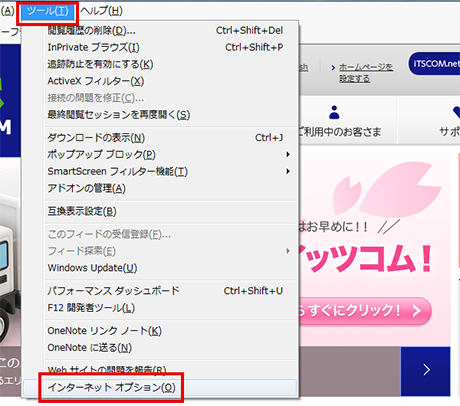Screen dimensions: 460x406
Task: Select インターネット オプション(O) menu entry
Action: pos(160,388)
